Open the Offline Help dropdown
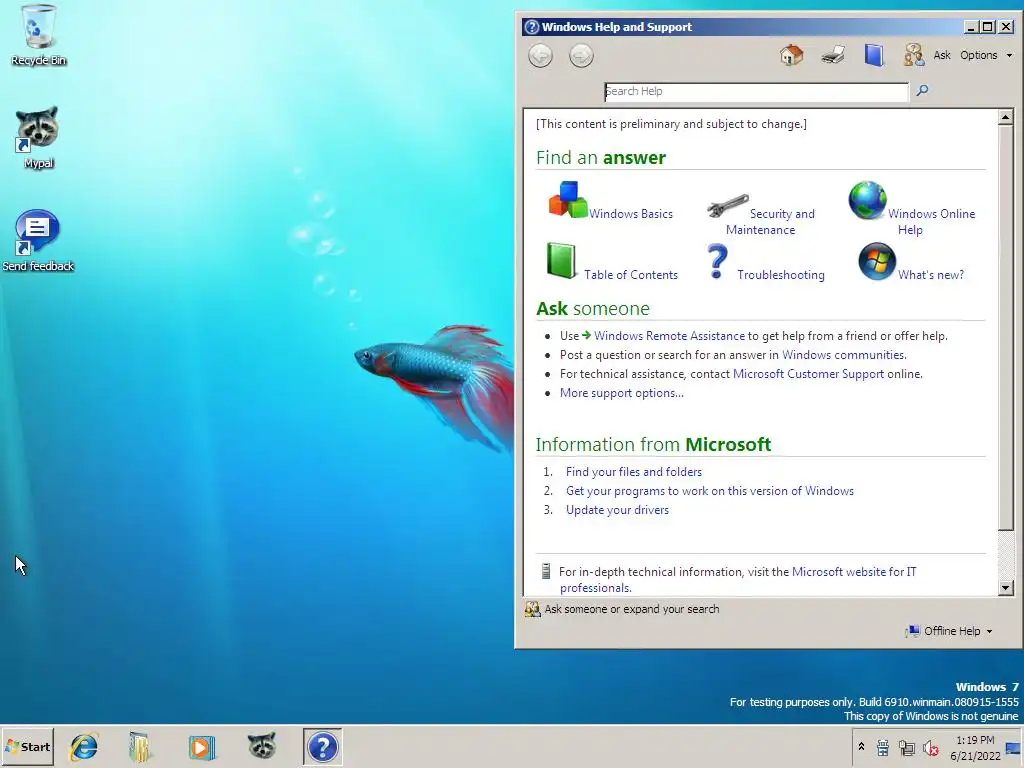Image resolution: width=1024 pixels, height=768 pixels. [x=949, y=631]
